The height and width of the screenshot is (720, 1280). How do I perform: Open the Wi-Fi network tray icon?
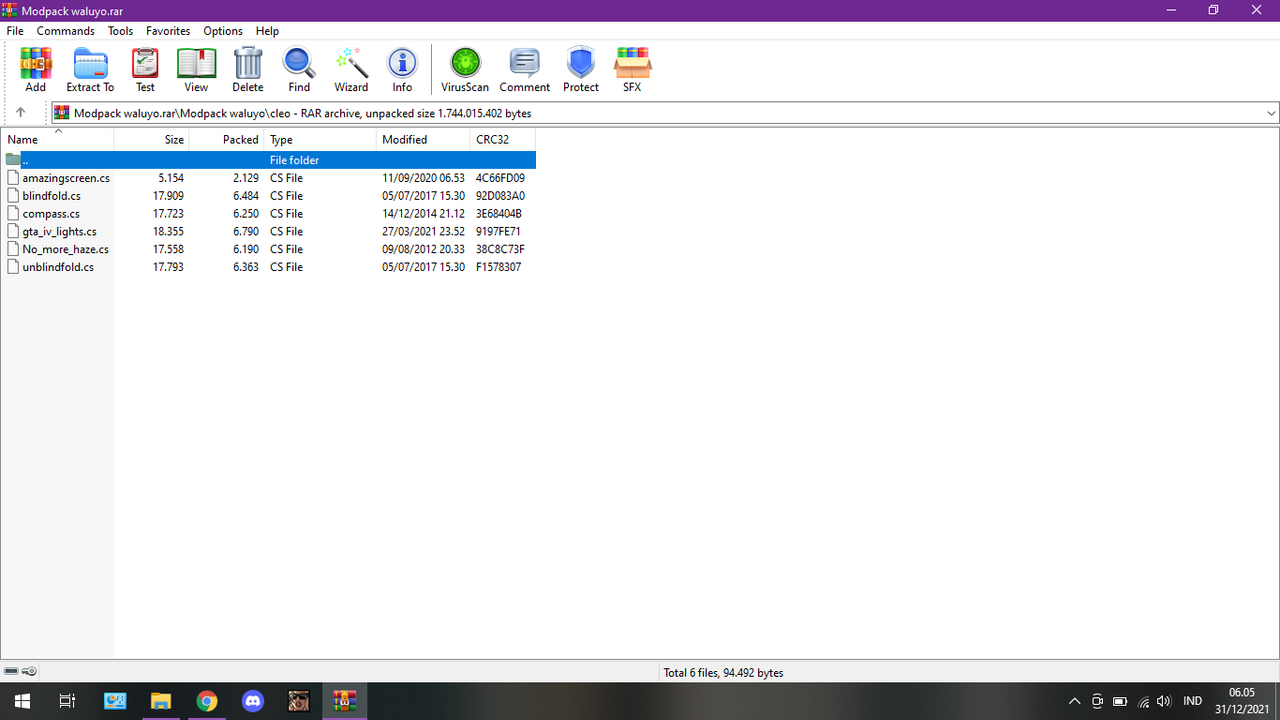[1143, 701]
